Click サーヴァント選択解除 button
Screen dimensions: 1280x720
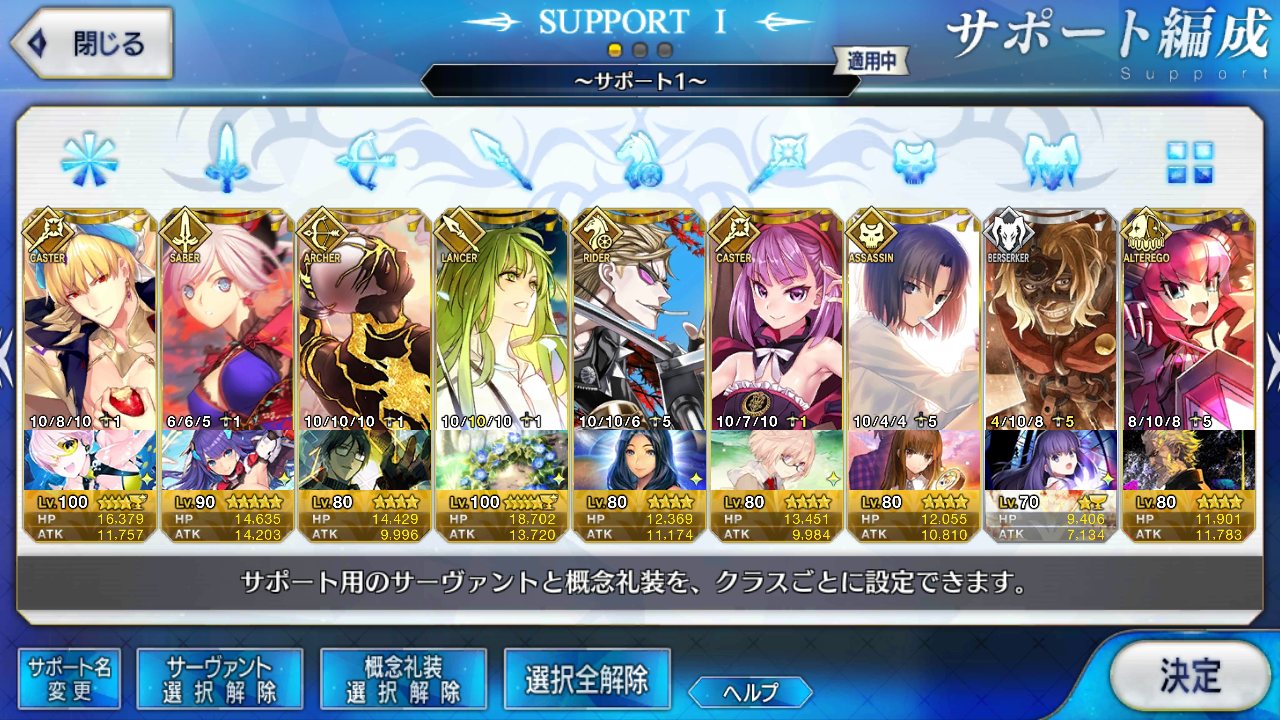coord(219,679)
